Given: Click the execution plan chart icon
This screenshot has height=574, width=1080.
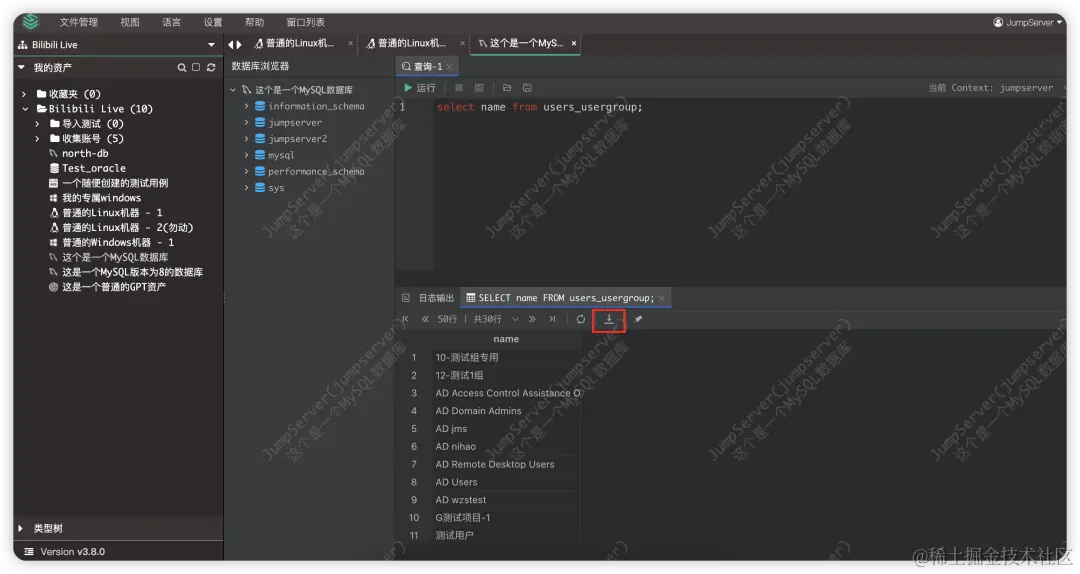Looking at the screenshot, I should point(479,88).
